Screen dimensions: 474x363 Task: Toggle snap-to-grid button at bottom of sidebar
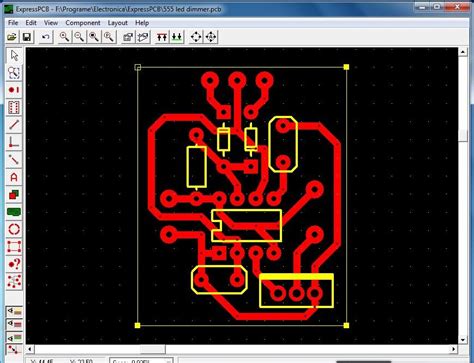click(14, 349)
